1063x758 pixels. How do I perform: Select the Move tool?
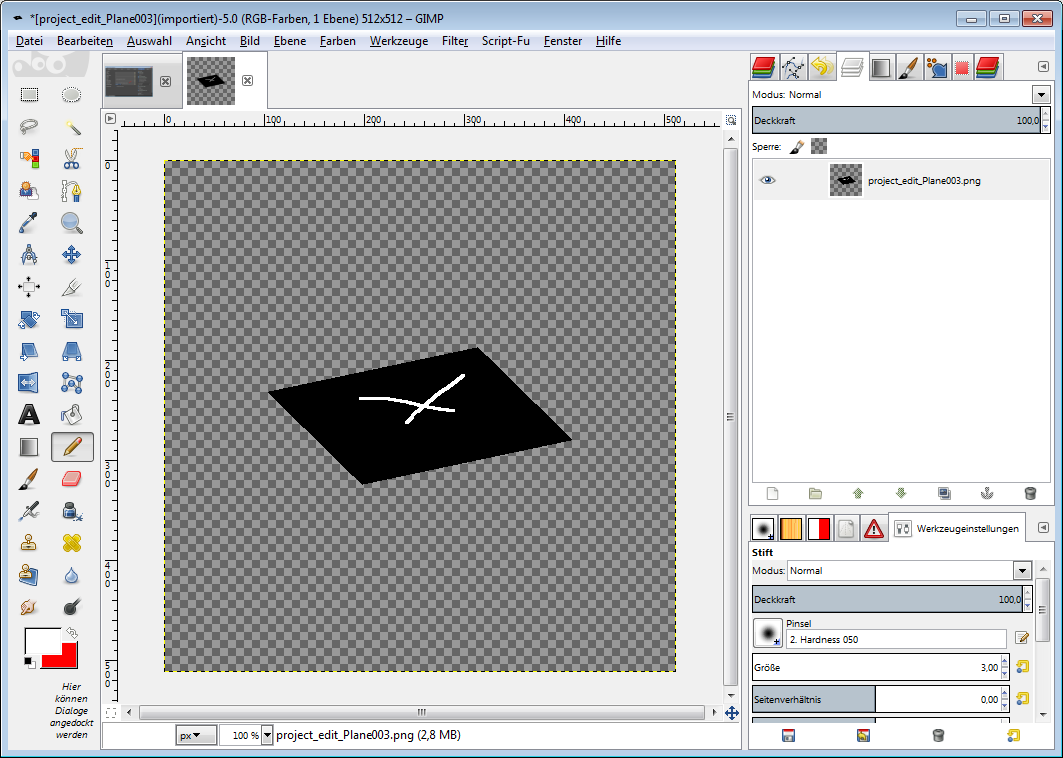point(71,255)
